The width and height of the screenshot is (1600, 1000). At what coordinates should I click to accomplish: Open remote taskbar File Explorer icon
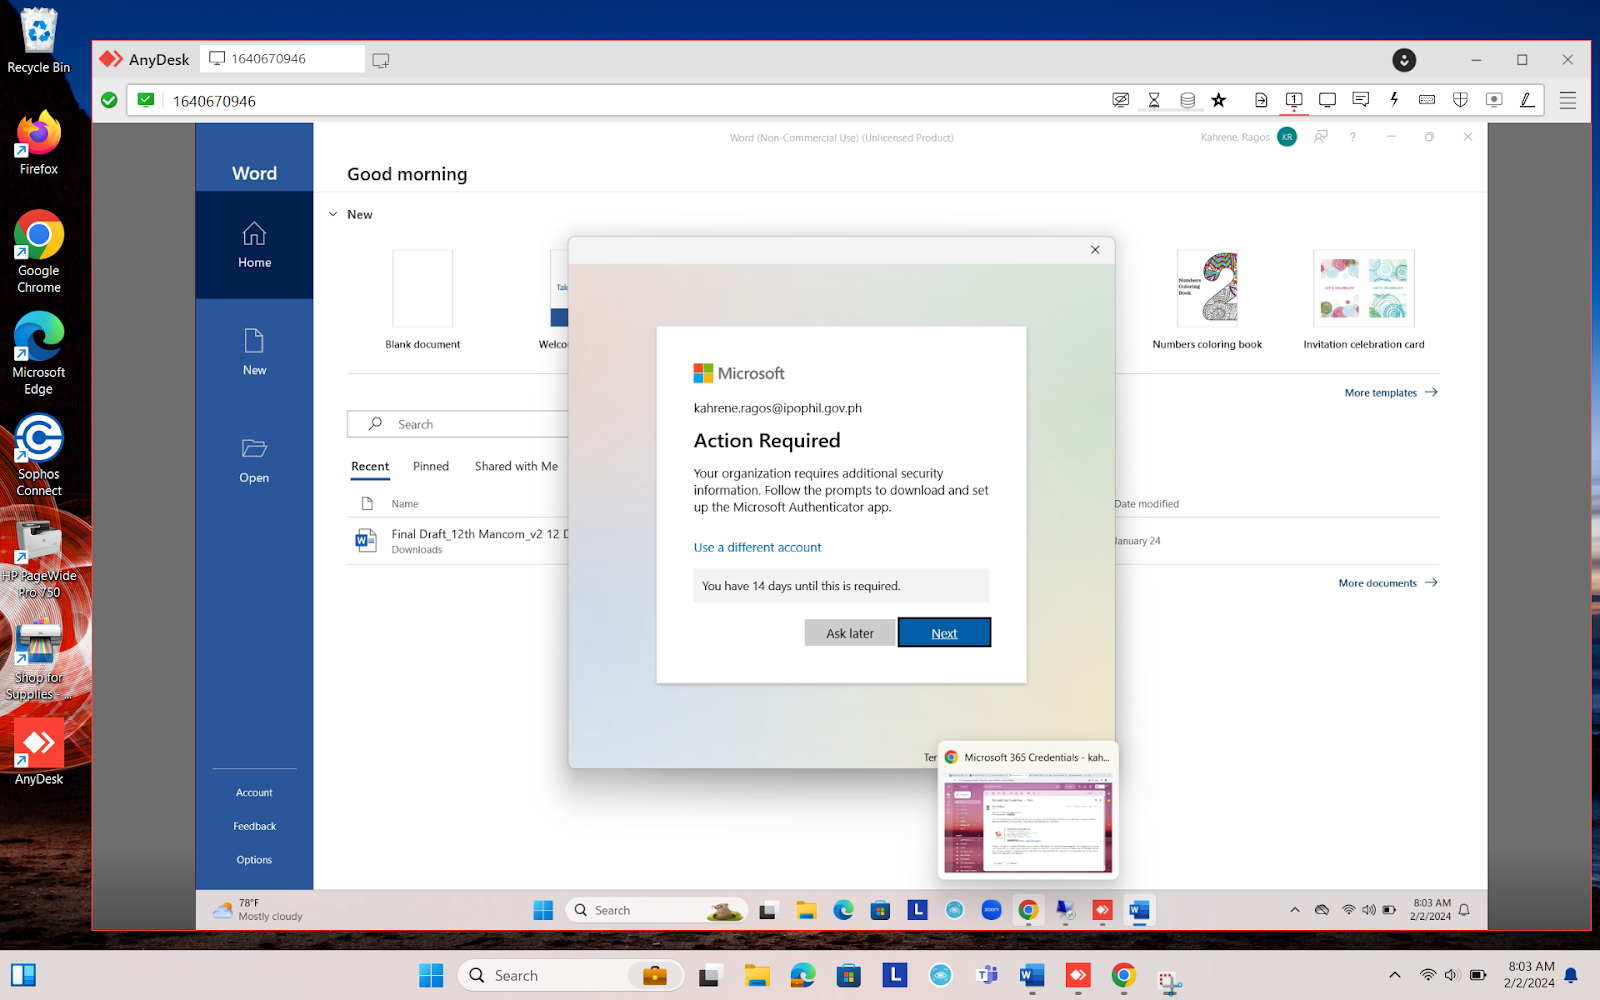pos(806,910)
